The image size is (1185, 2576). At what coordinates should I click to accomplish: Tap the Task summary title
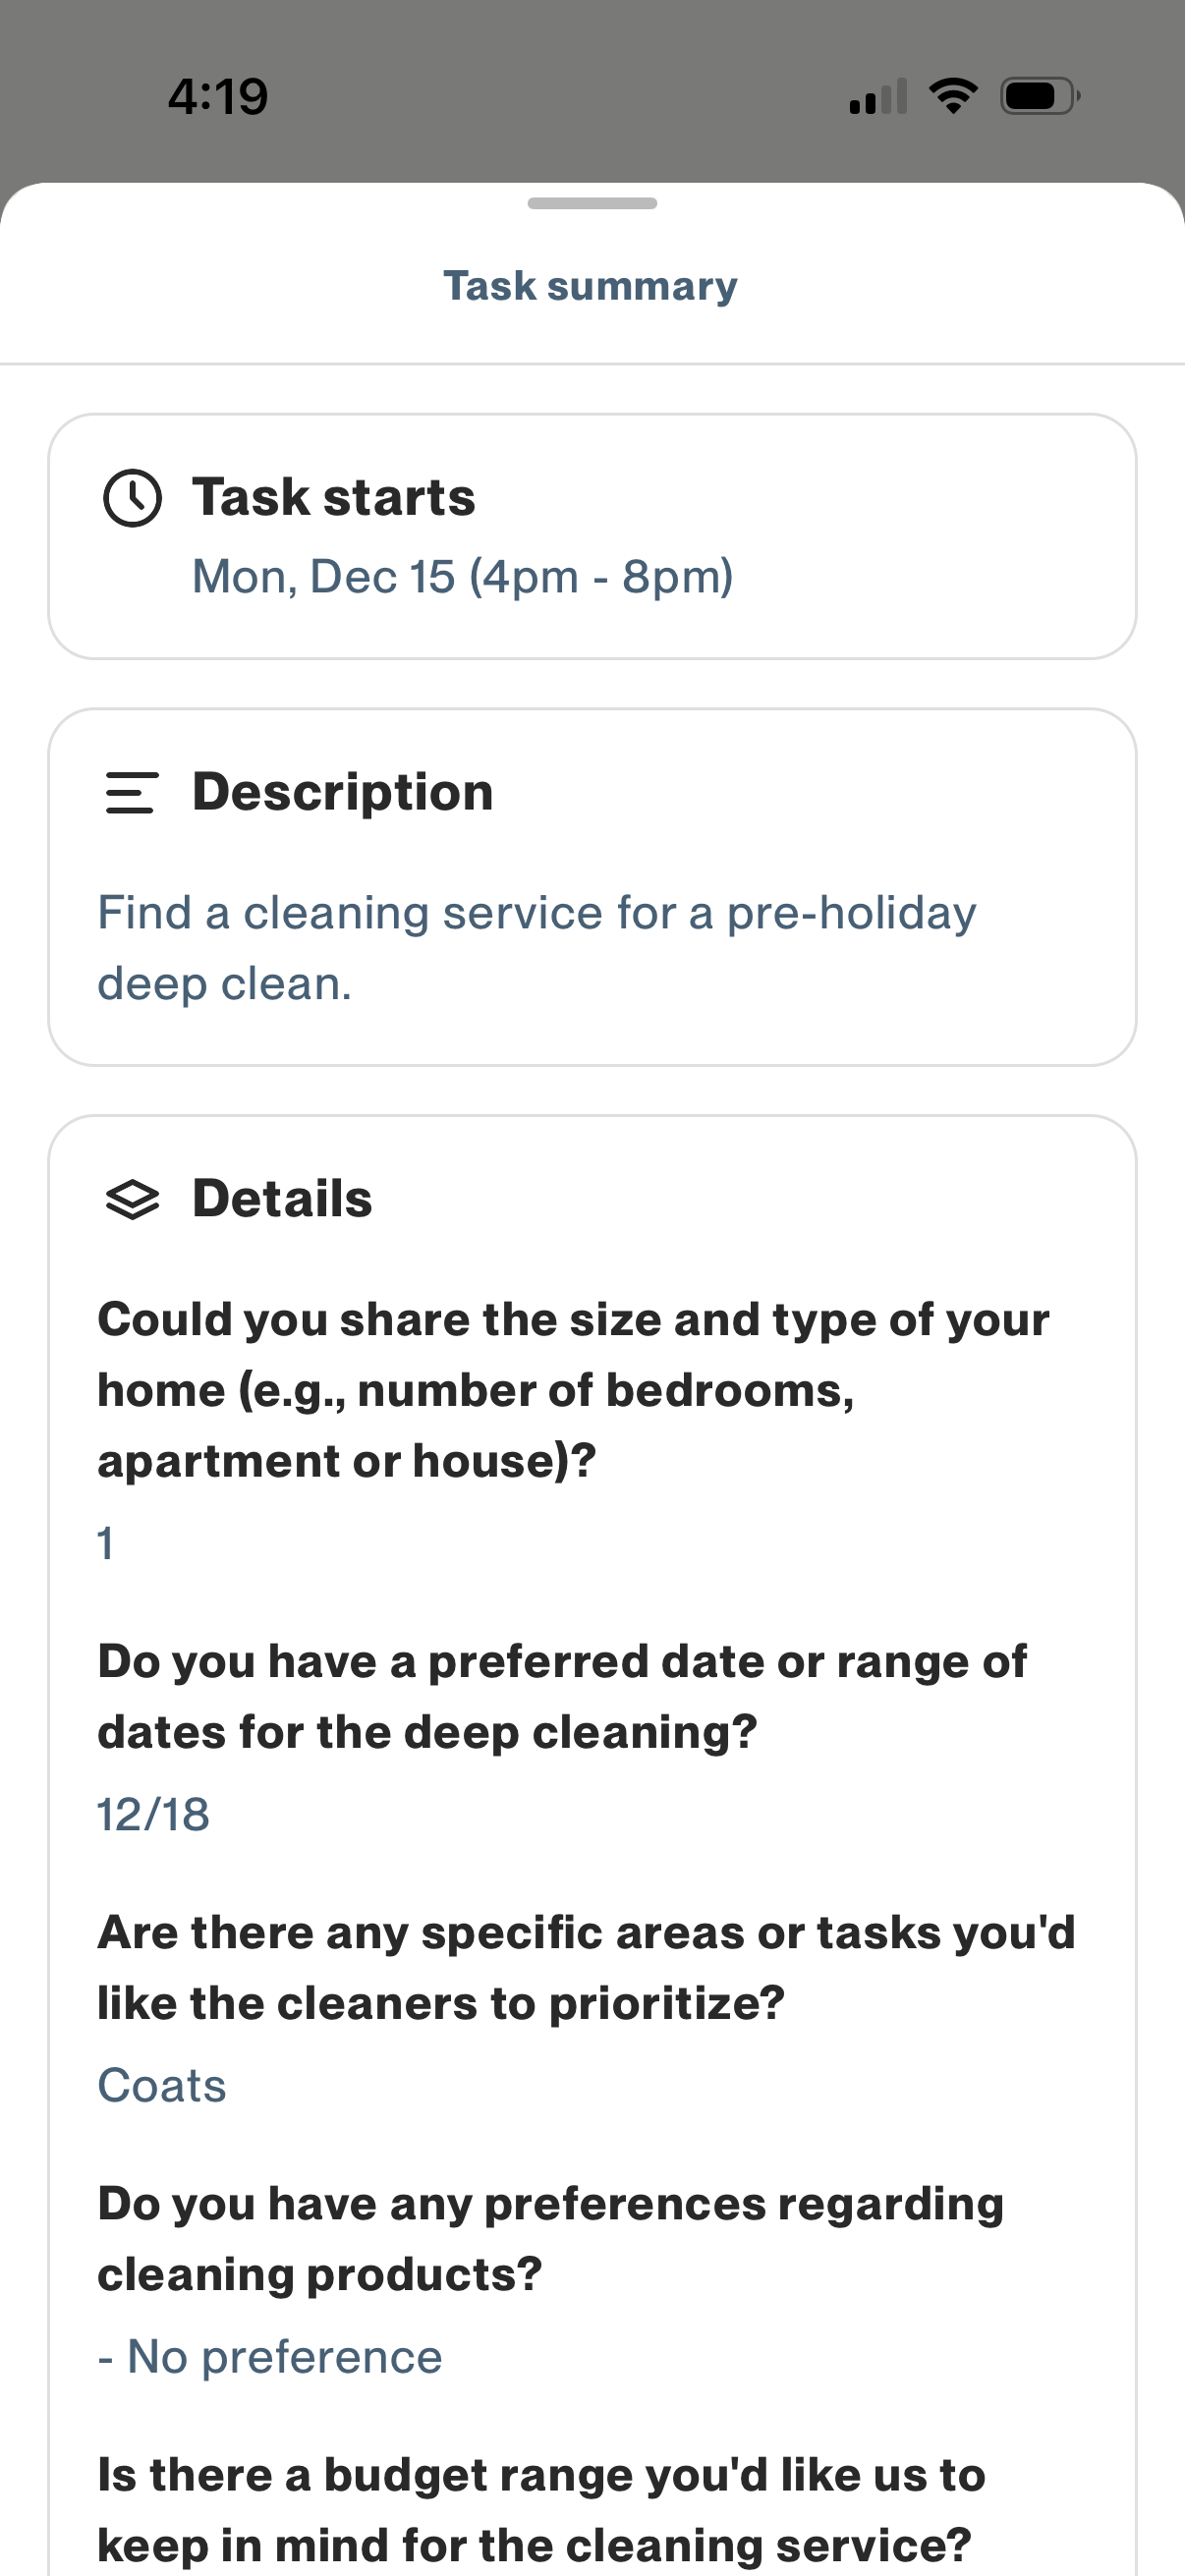coord(591,286)
